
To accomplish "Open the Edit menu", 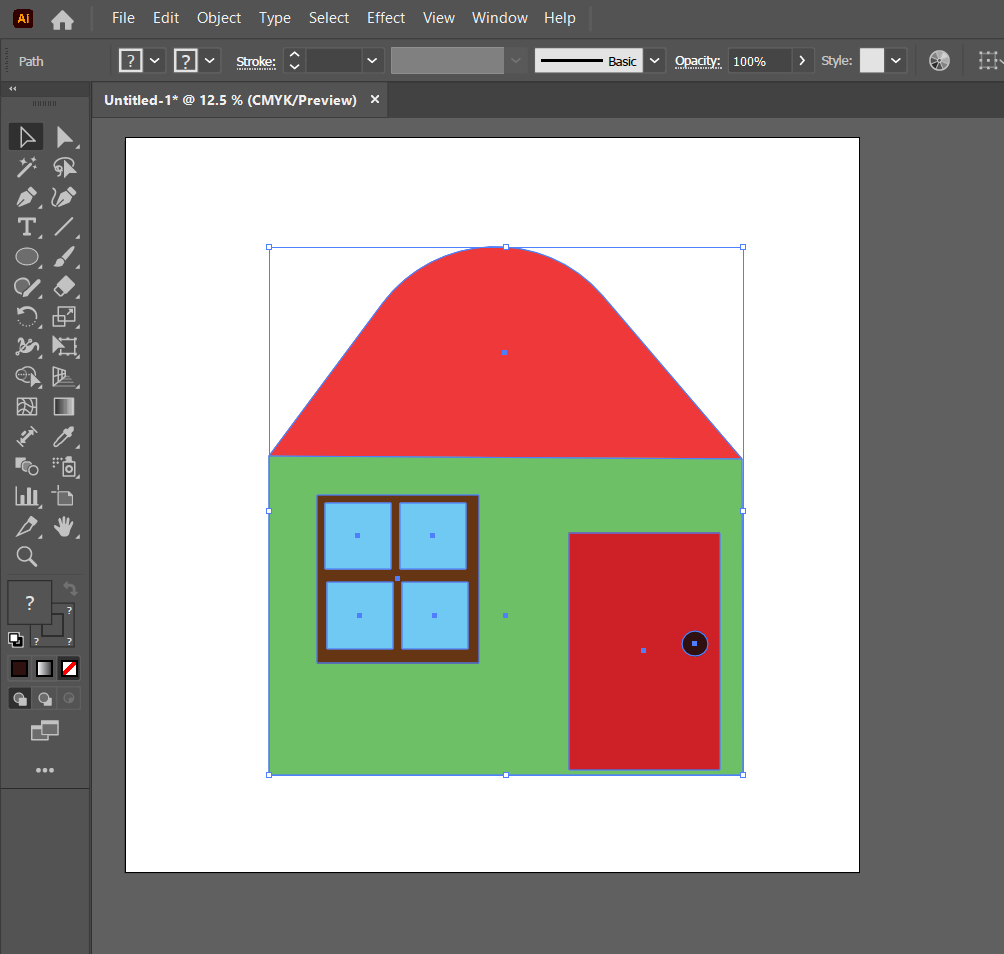I will [x=166, y=18].
